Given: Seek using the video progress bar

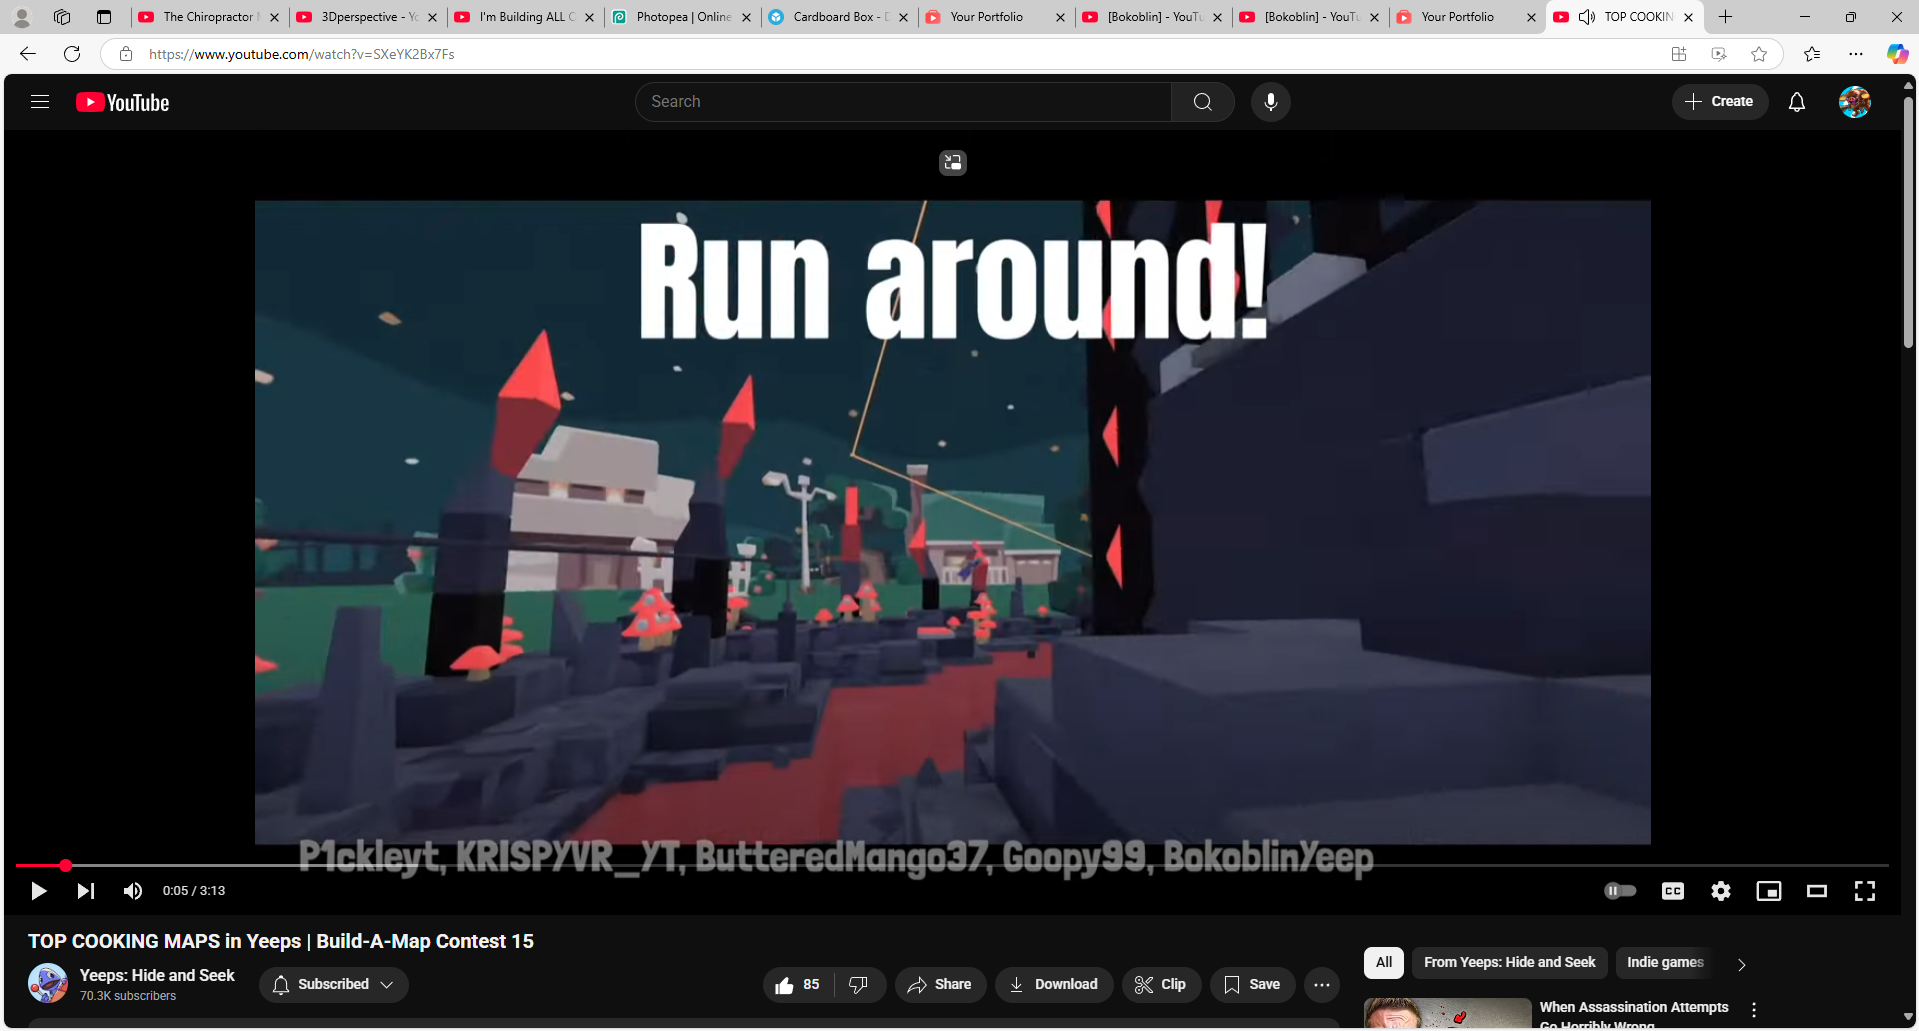Looking at the screenshot, I should click(x=952, y=865).
